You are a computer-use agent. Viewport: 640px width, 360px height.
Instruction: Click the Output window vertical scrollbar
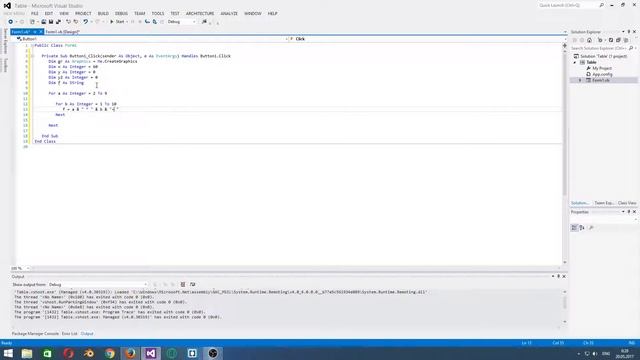[565, 306]
